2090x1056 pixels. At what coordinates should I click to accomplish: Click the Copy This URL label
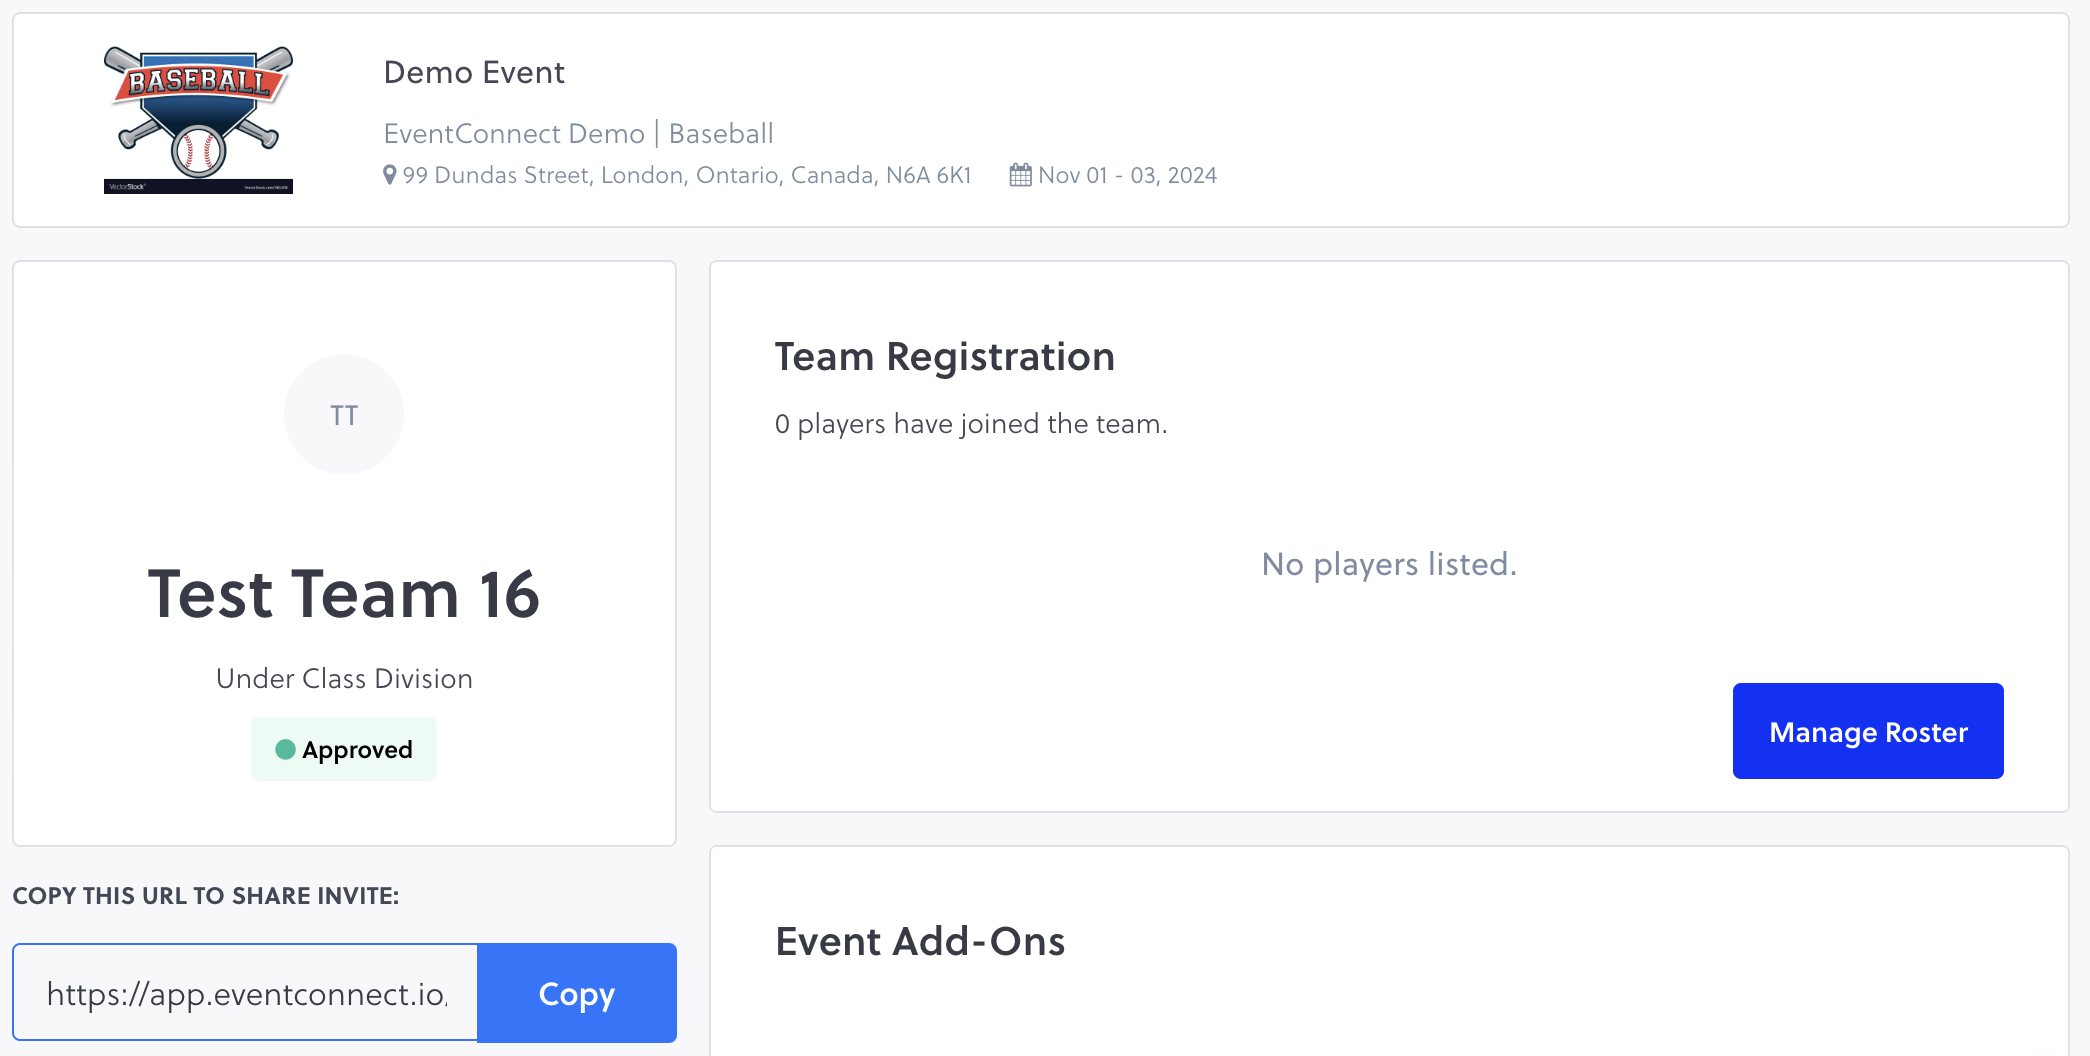206,896
